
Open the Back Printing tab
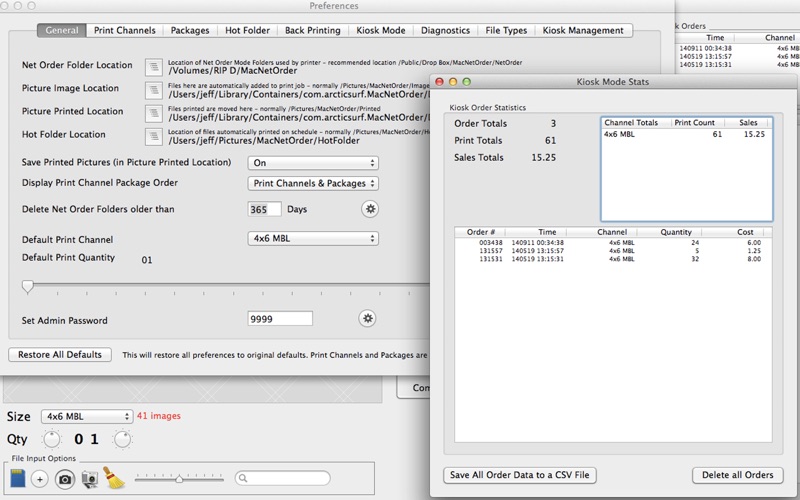click(312, 30)
